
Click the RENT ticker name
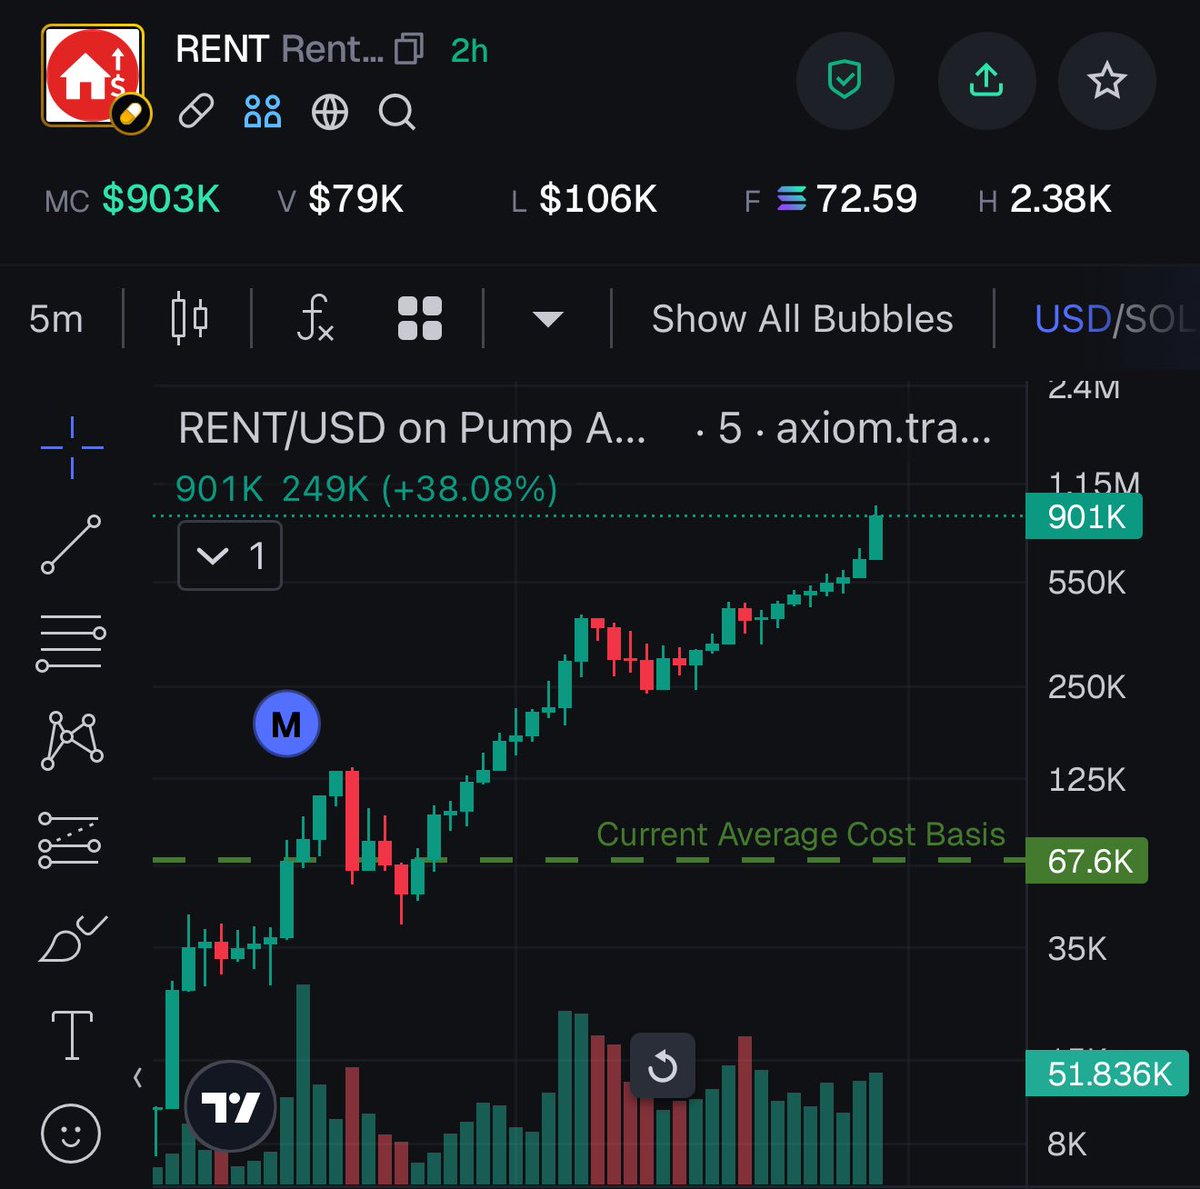coord(222,49)
